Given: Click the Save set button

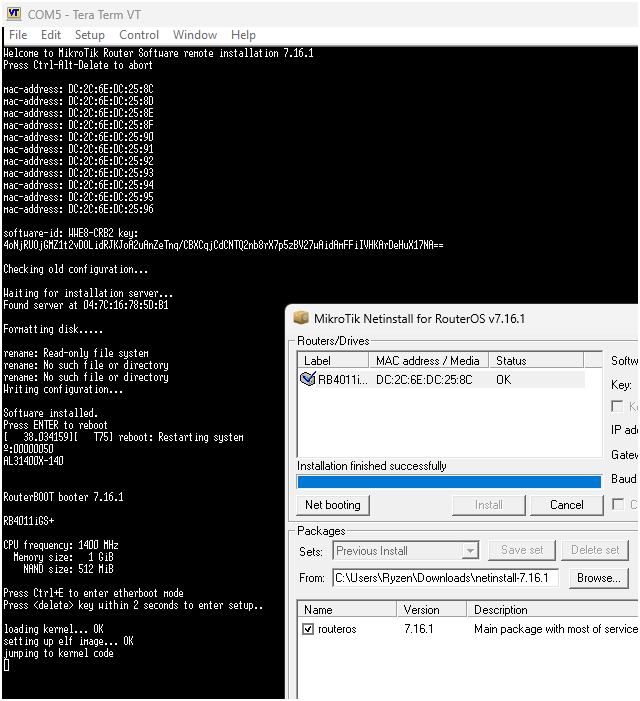Looking at the screenshot, I should (522, 550).
